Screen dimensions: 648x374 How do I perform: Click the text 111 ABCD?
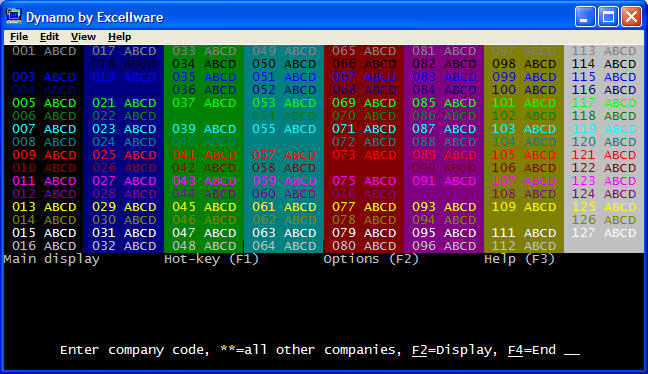click(524, 233)
